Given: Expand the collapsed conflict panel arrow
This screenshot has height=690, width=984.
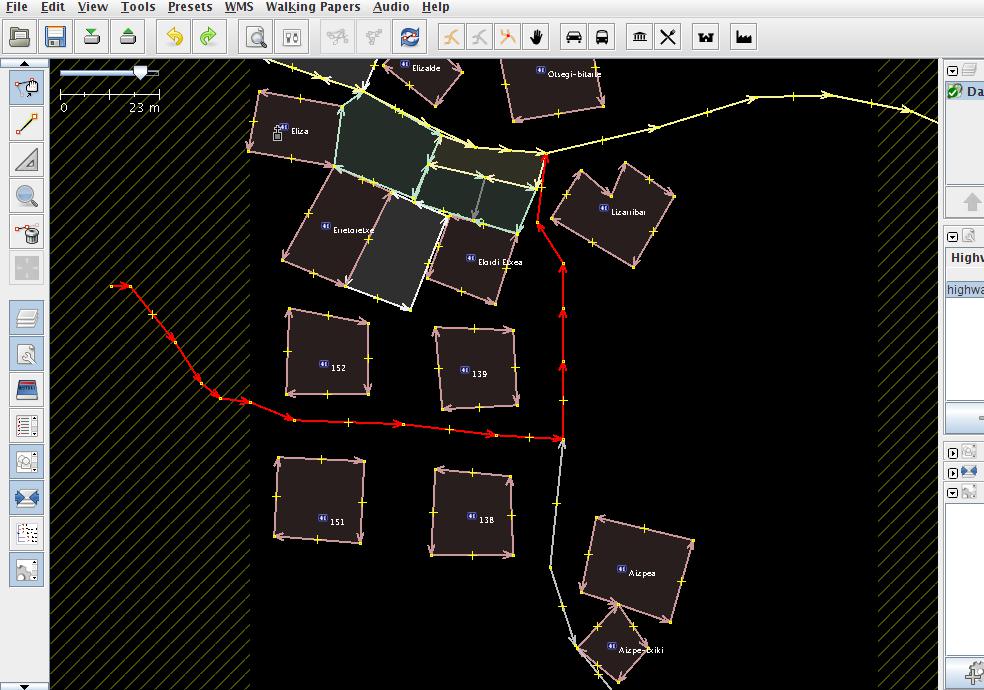Looking at the screenshot, I should 953,472.
